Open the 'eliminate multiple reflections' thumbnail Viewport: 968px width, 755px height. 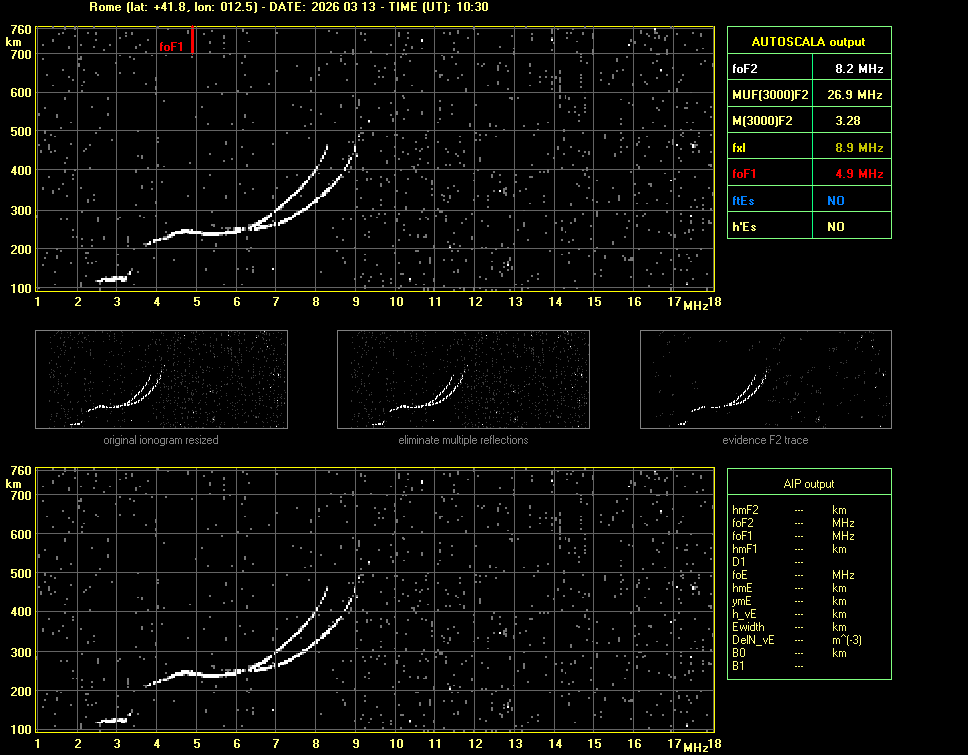tap(463, 379)
